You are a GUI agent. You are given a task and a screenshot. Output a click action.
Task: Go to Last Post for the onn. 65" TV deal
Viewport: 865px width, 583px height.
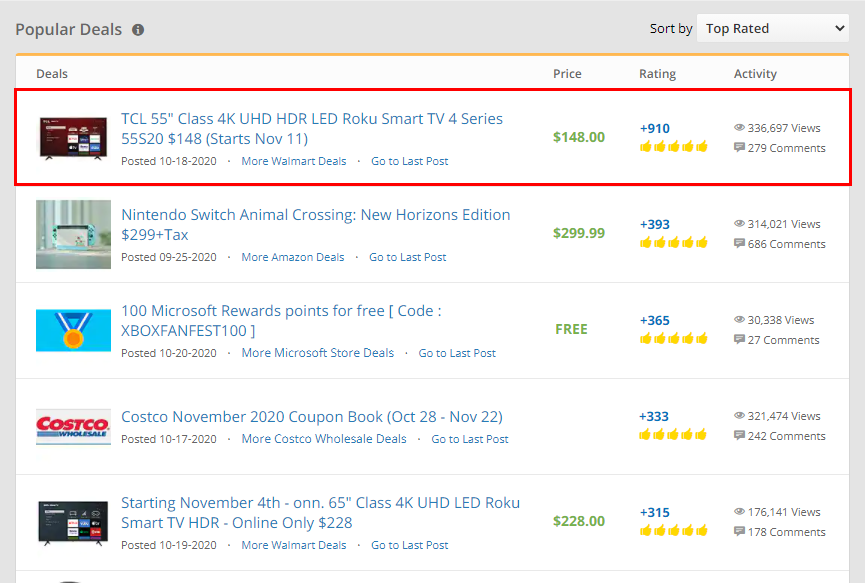tap(409, 545)
